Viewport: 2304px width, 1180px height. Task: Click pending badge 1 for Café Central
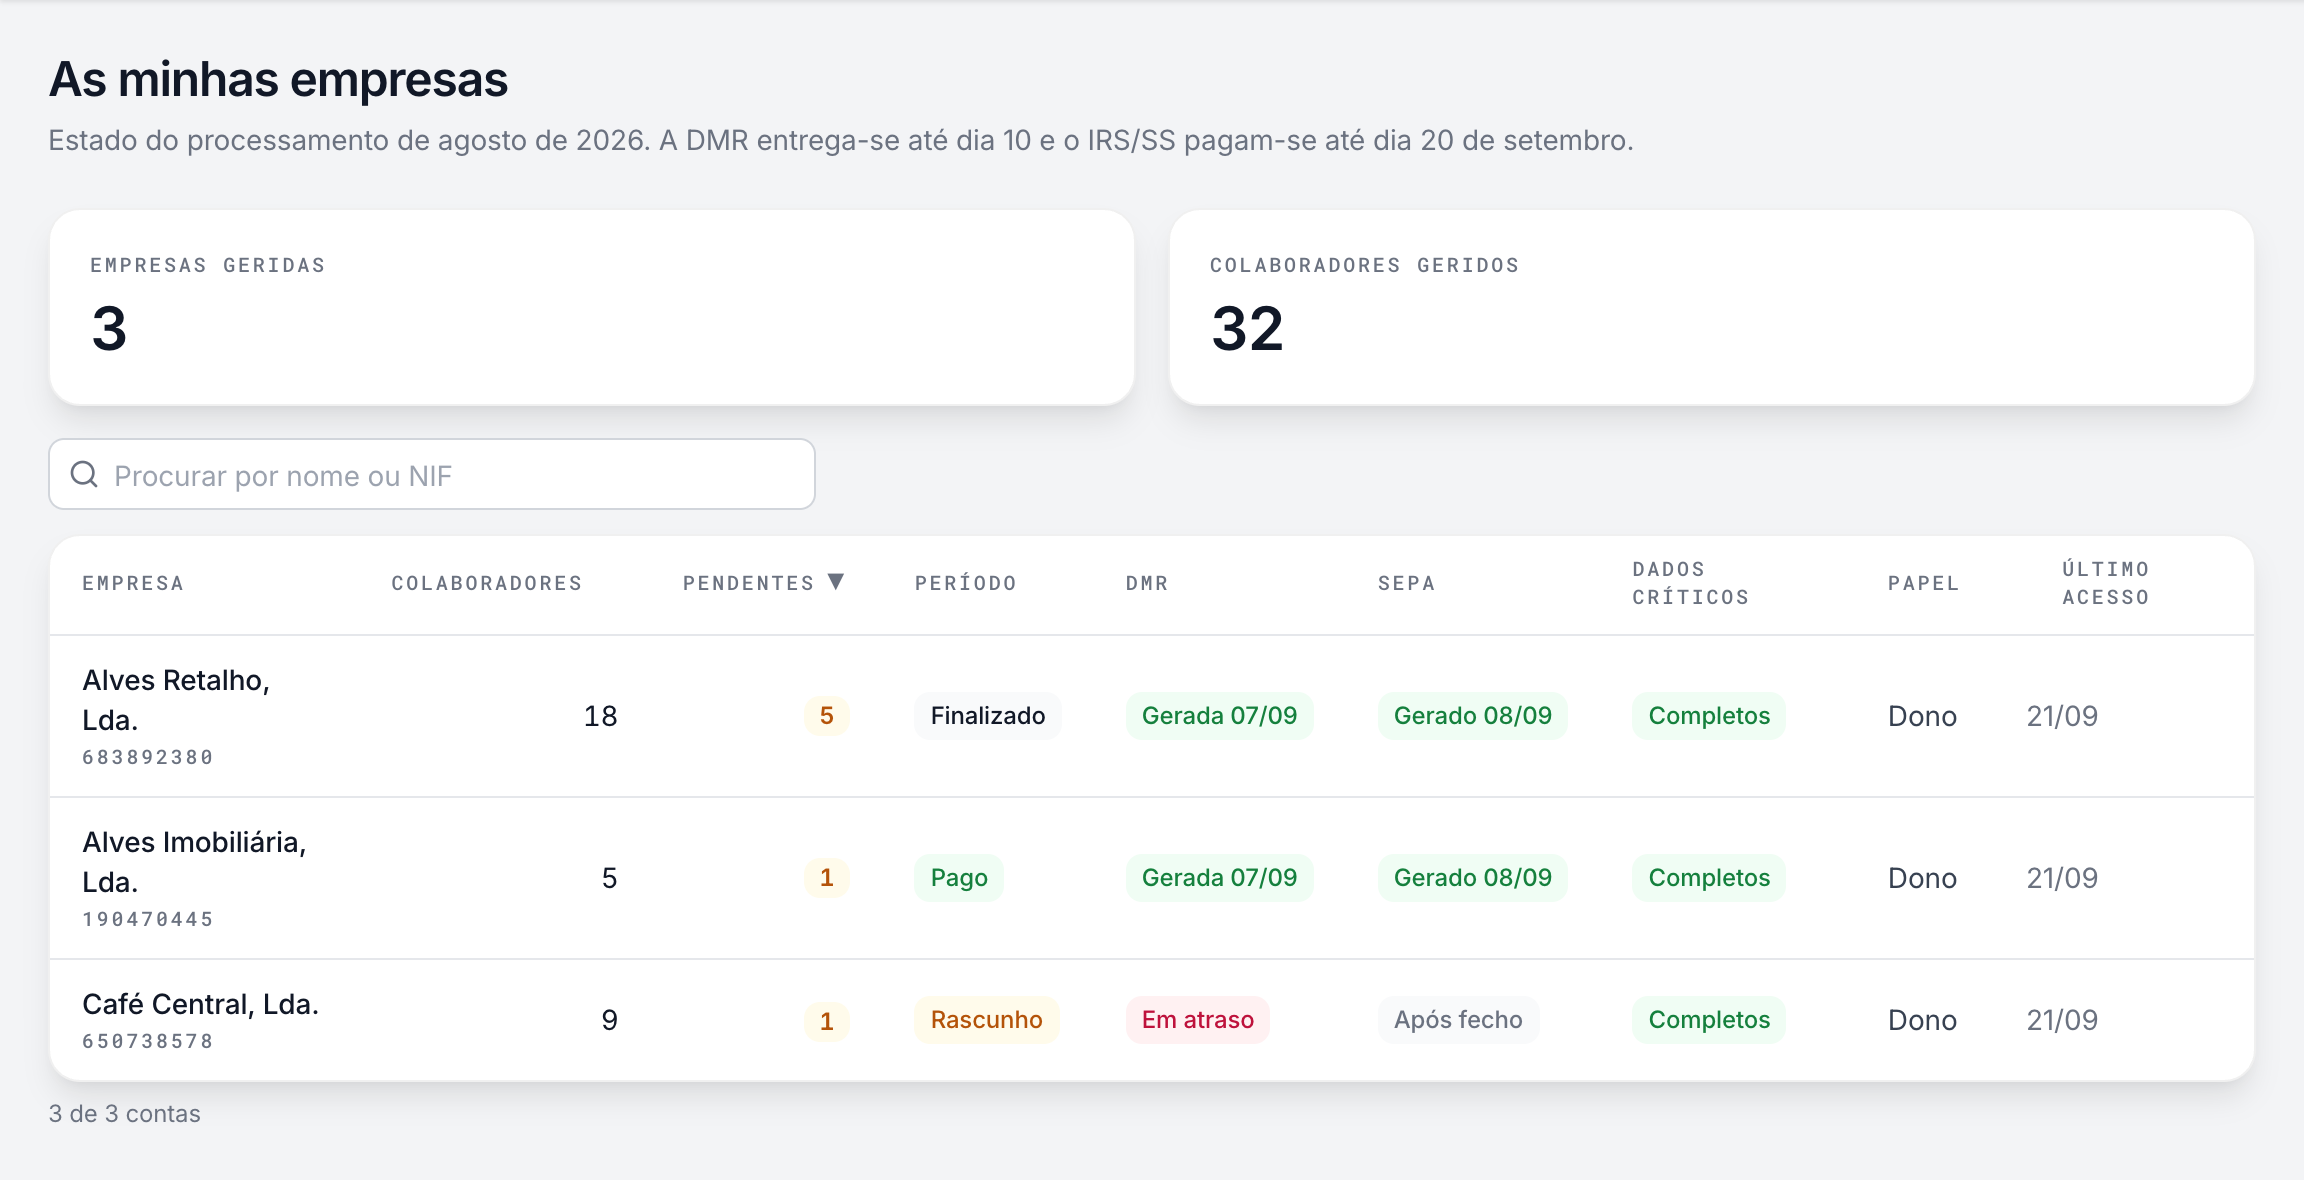(827, 1021)
